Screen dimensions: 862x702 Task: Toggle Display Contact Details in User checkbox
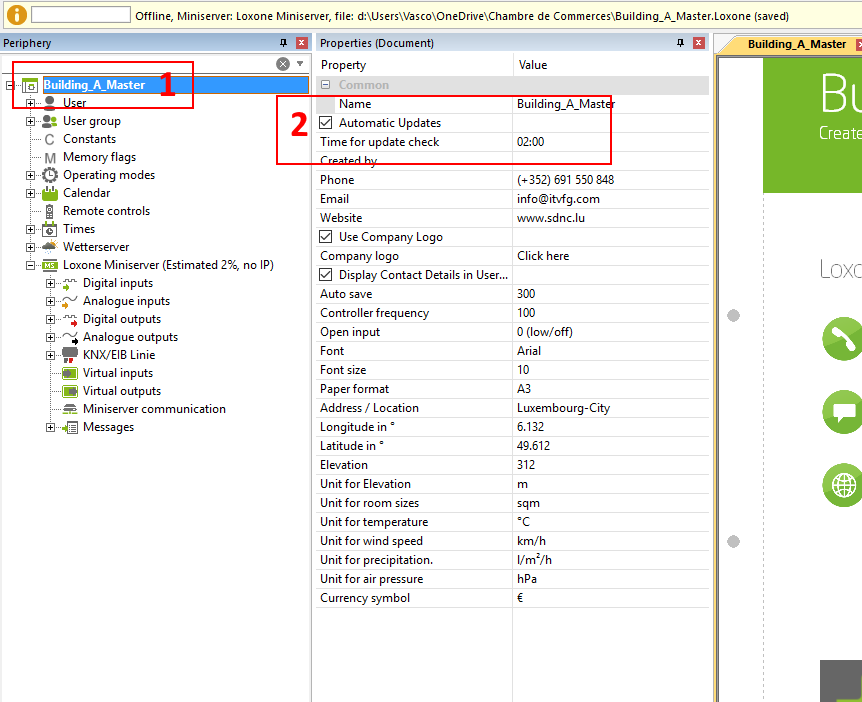pos(325,275)
